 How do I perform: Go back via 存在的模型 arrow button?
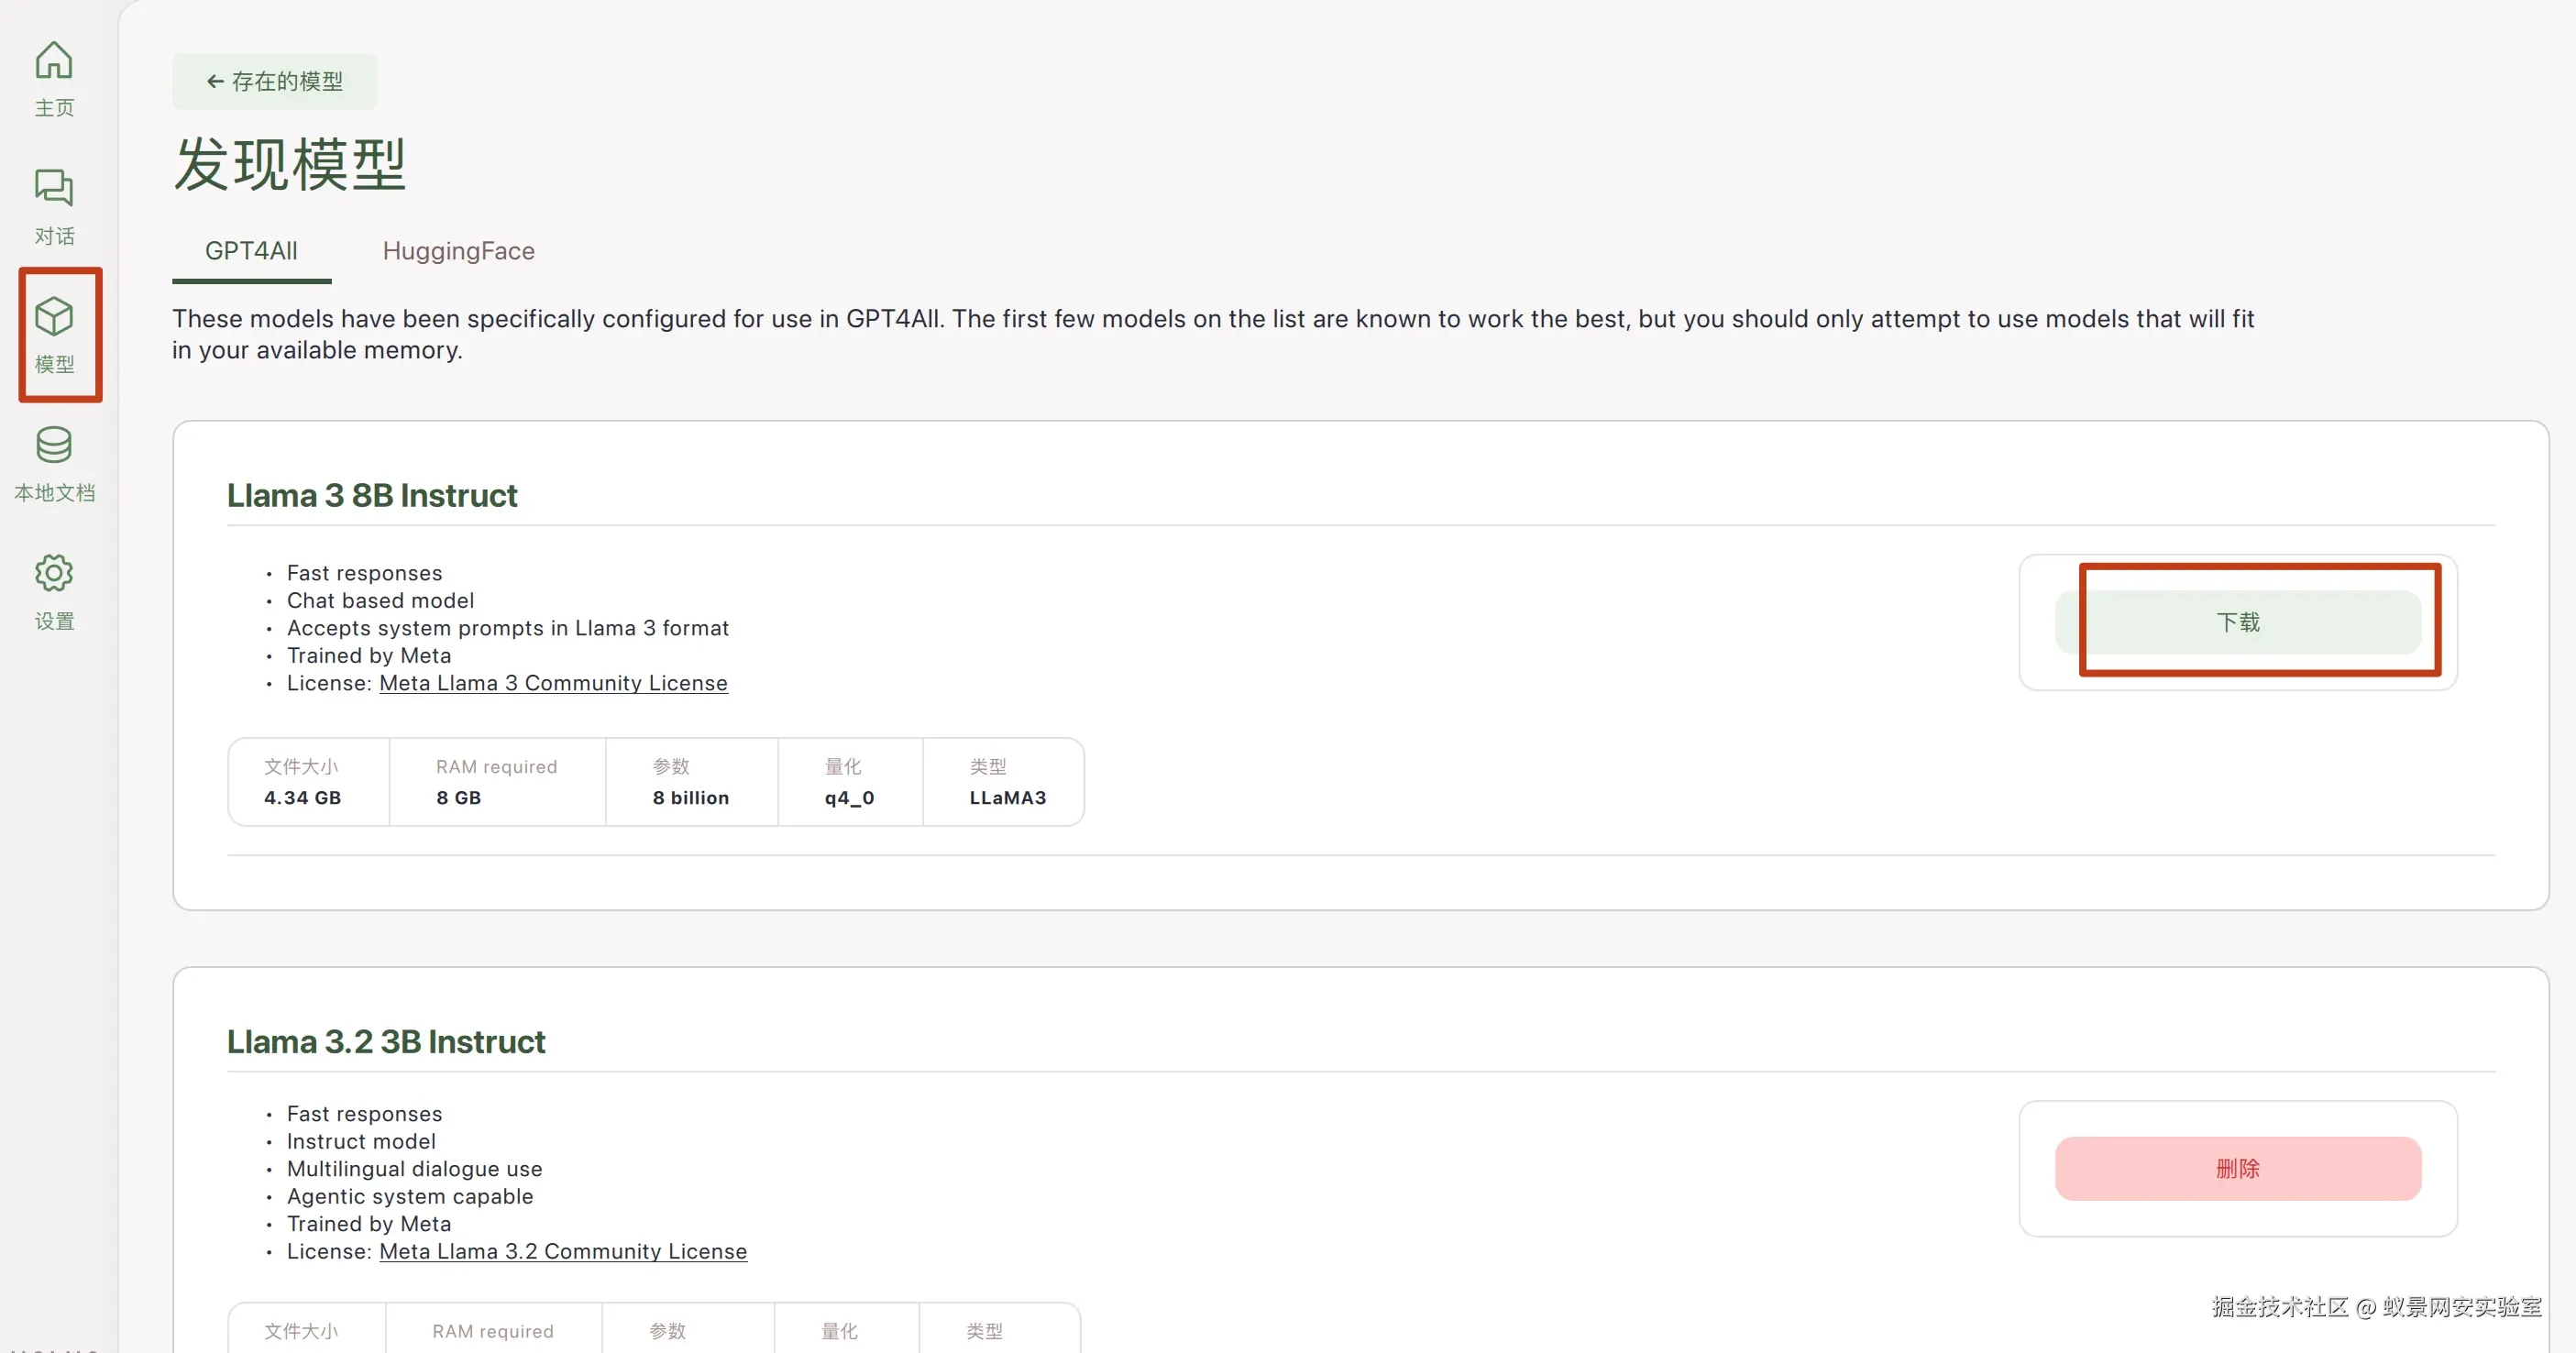click(x=274, y=81)
